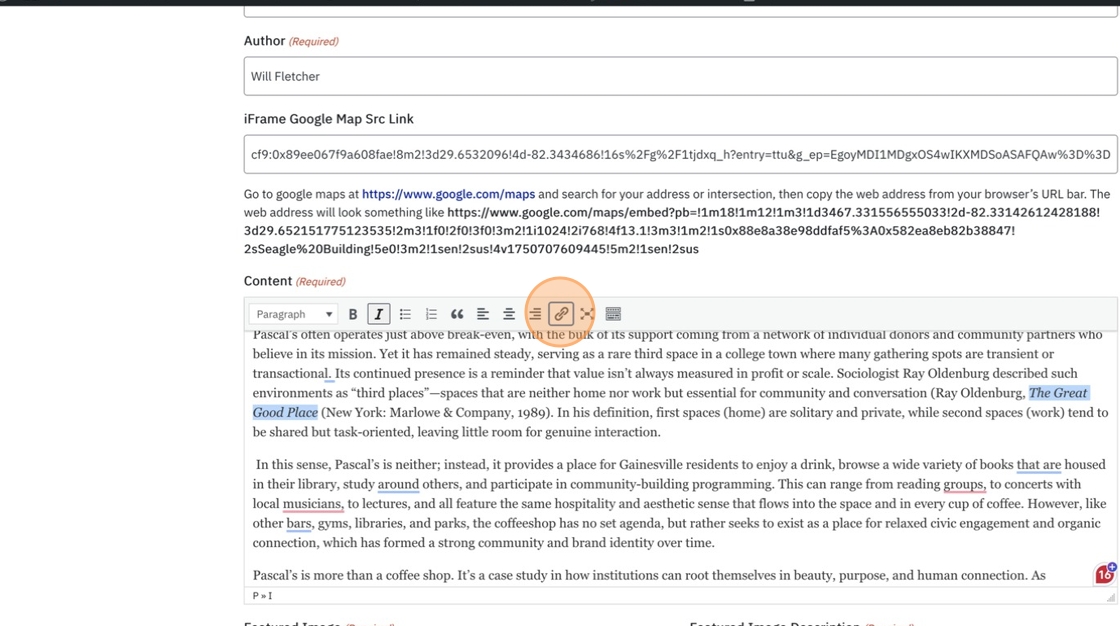Image resolution: width=1120 pixels, height=626 pixels.
Task: Click the Insert/edit link icon
Action: [x=561, y=314]
